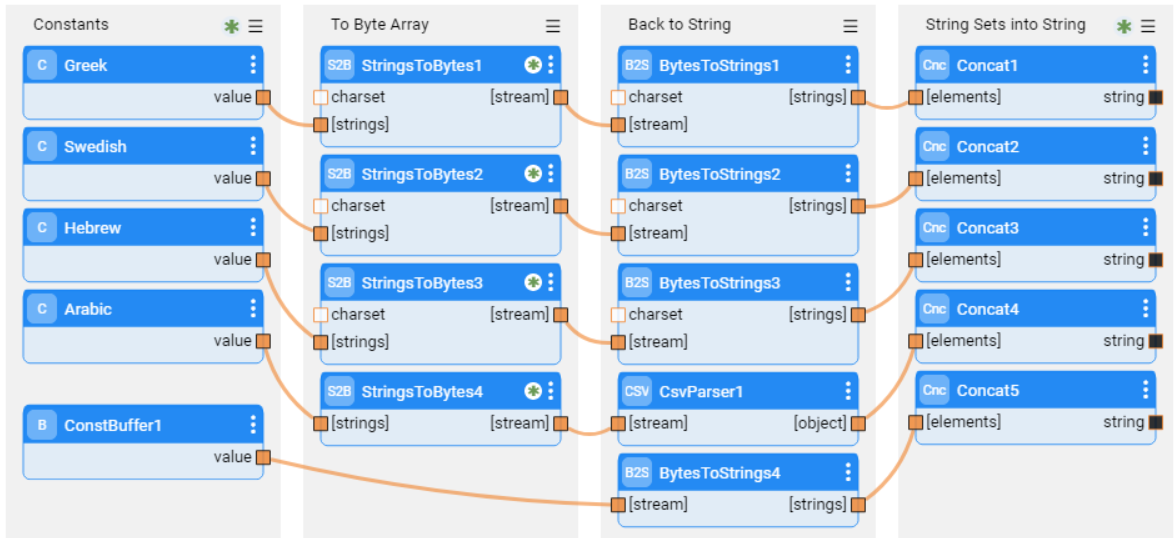This screenshot has height=538, width=1176.
Task: Click the C icon on Greek constant node
Action: [42, 66]
